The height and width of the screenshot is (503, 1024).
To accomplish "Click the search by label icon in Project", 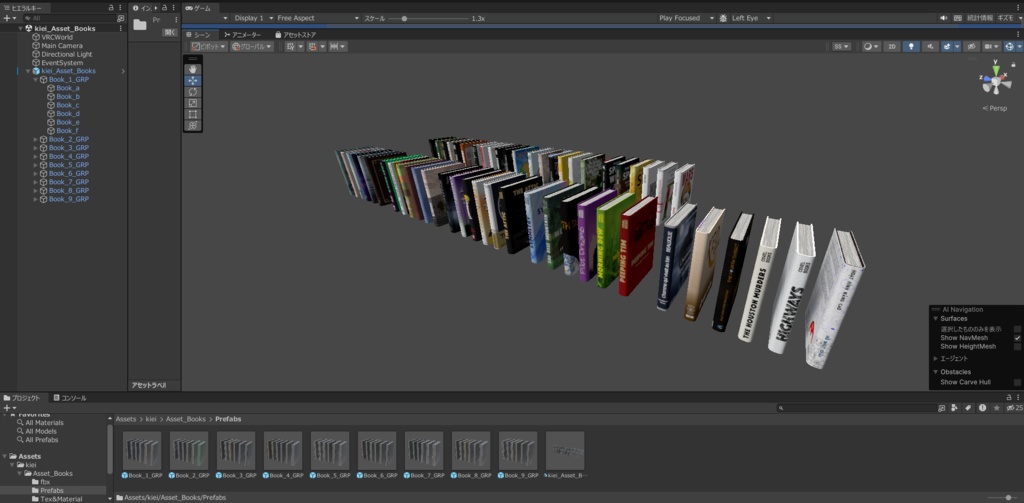I will [x=968, y=408].
